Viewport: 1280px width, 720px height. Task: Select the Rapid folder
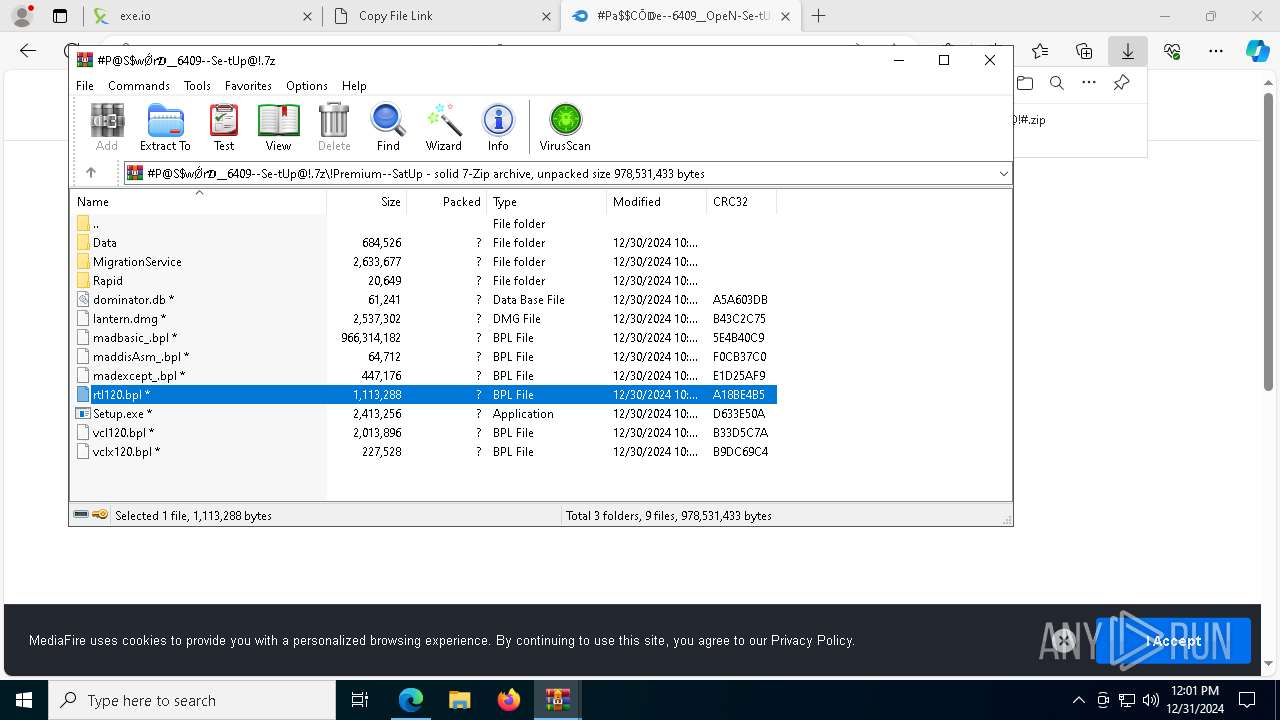coord(107,281)
